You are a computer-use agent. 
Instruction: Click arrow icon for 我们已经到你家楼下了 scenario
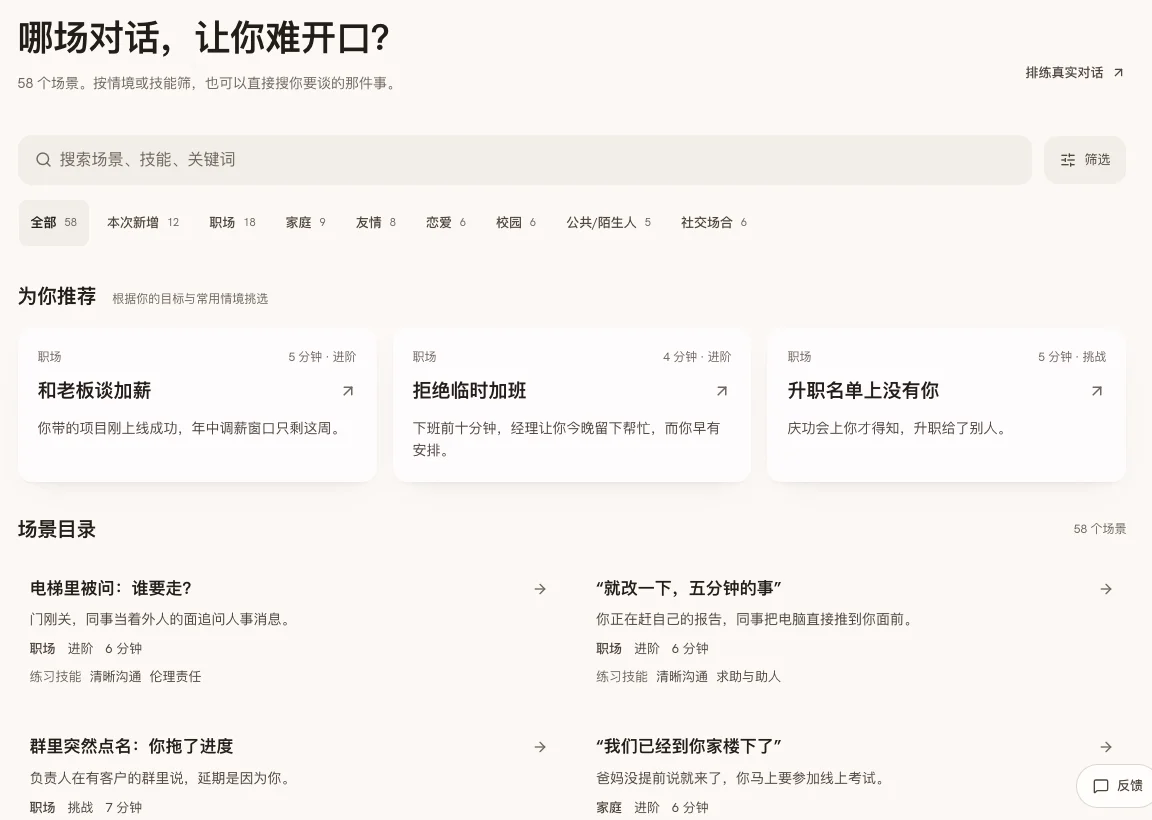[x=1106, y=747]
